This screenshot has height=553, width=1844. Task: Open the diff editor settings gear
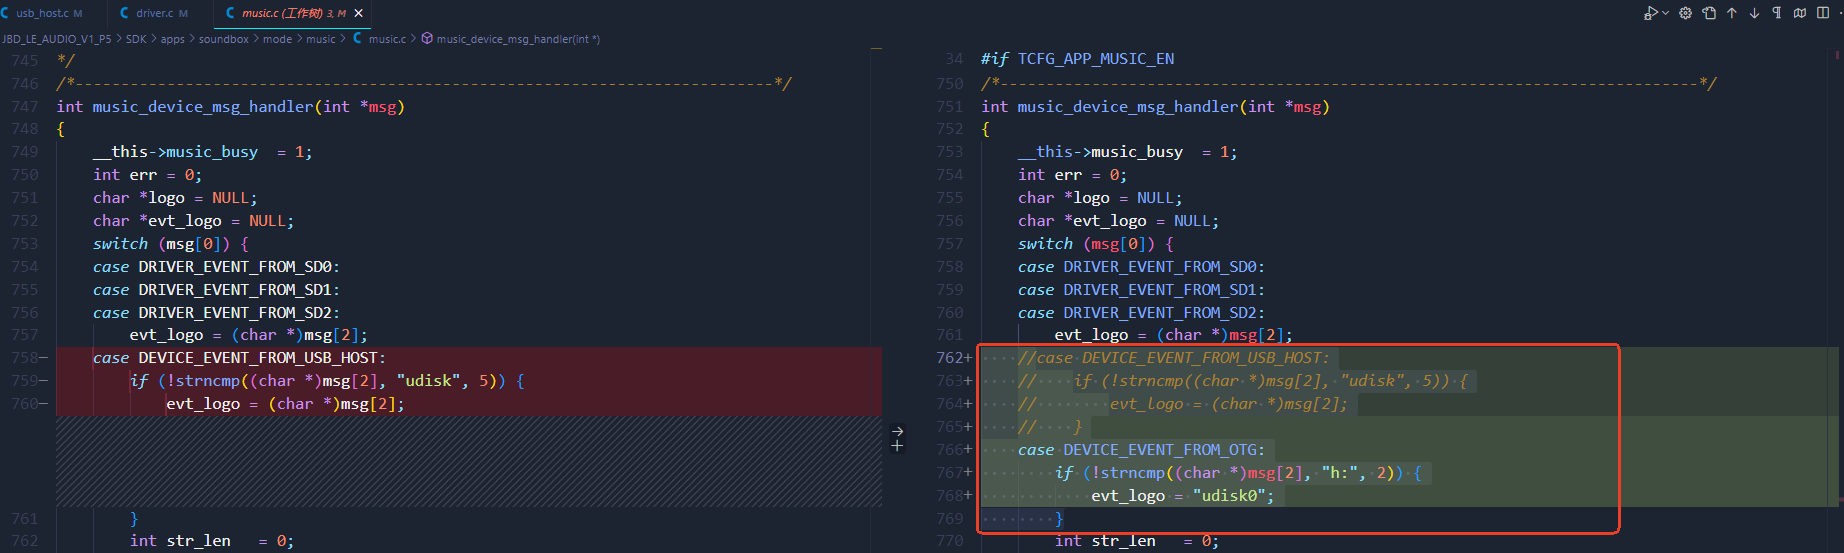click(x=1685, y=13)
